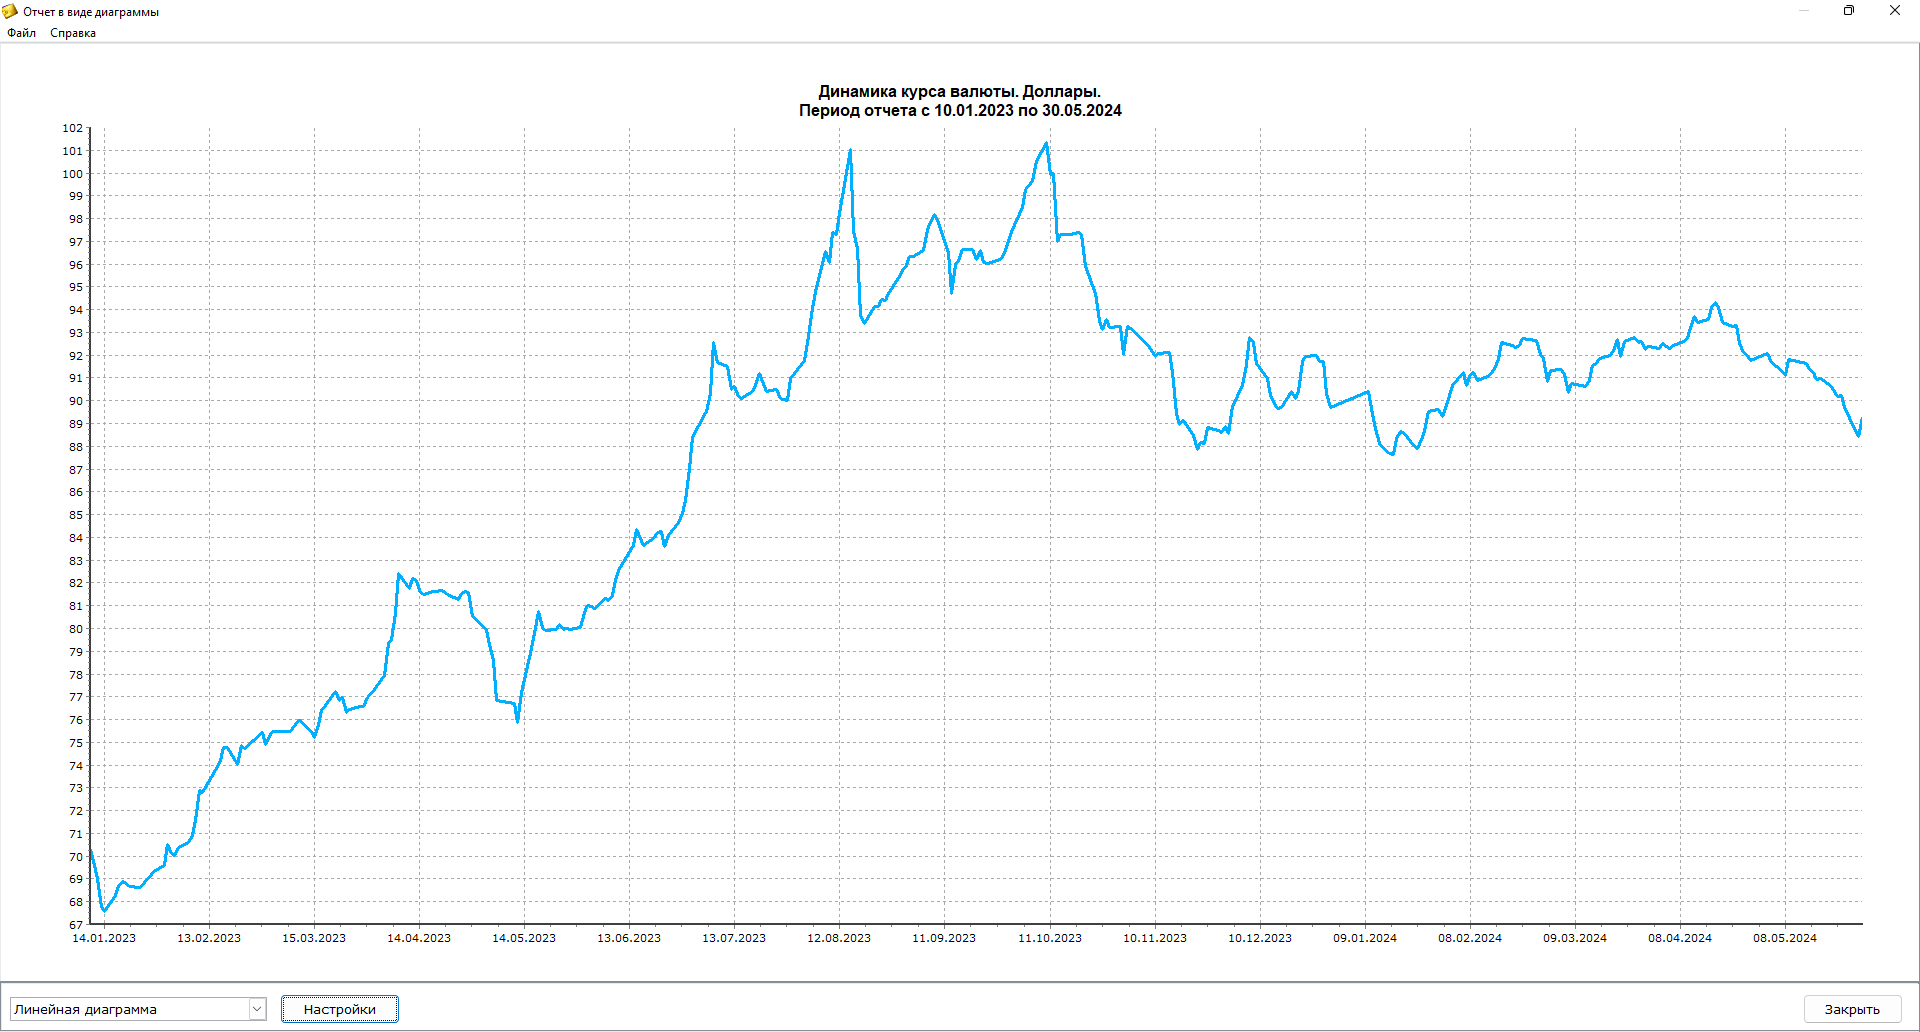Click x-axis date label 13.07.2023

pos(734,938)
